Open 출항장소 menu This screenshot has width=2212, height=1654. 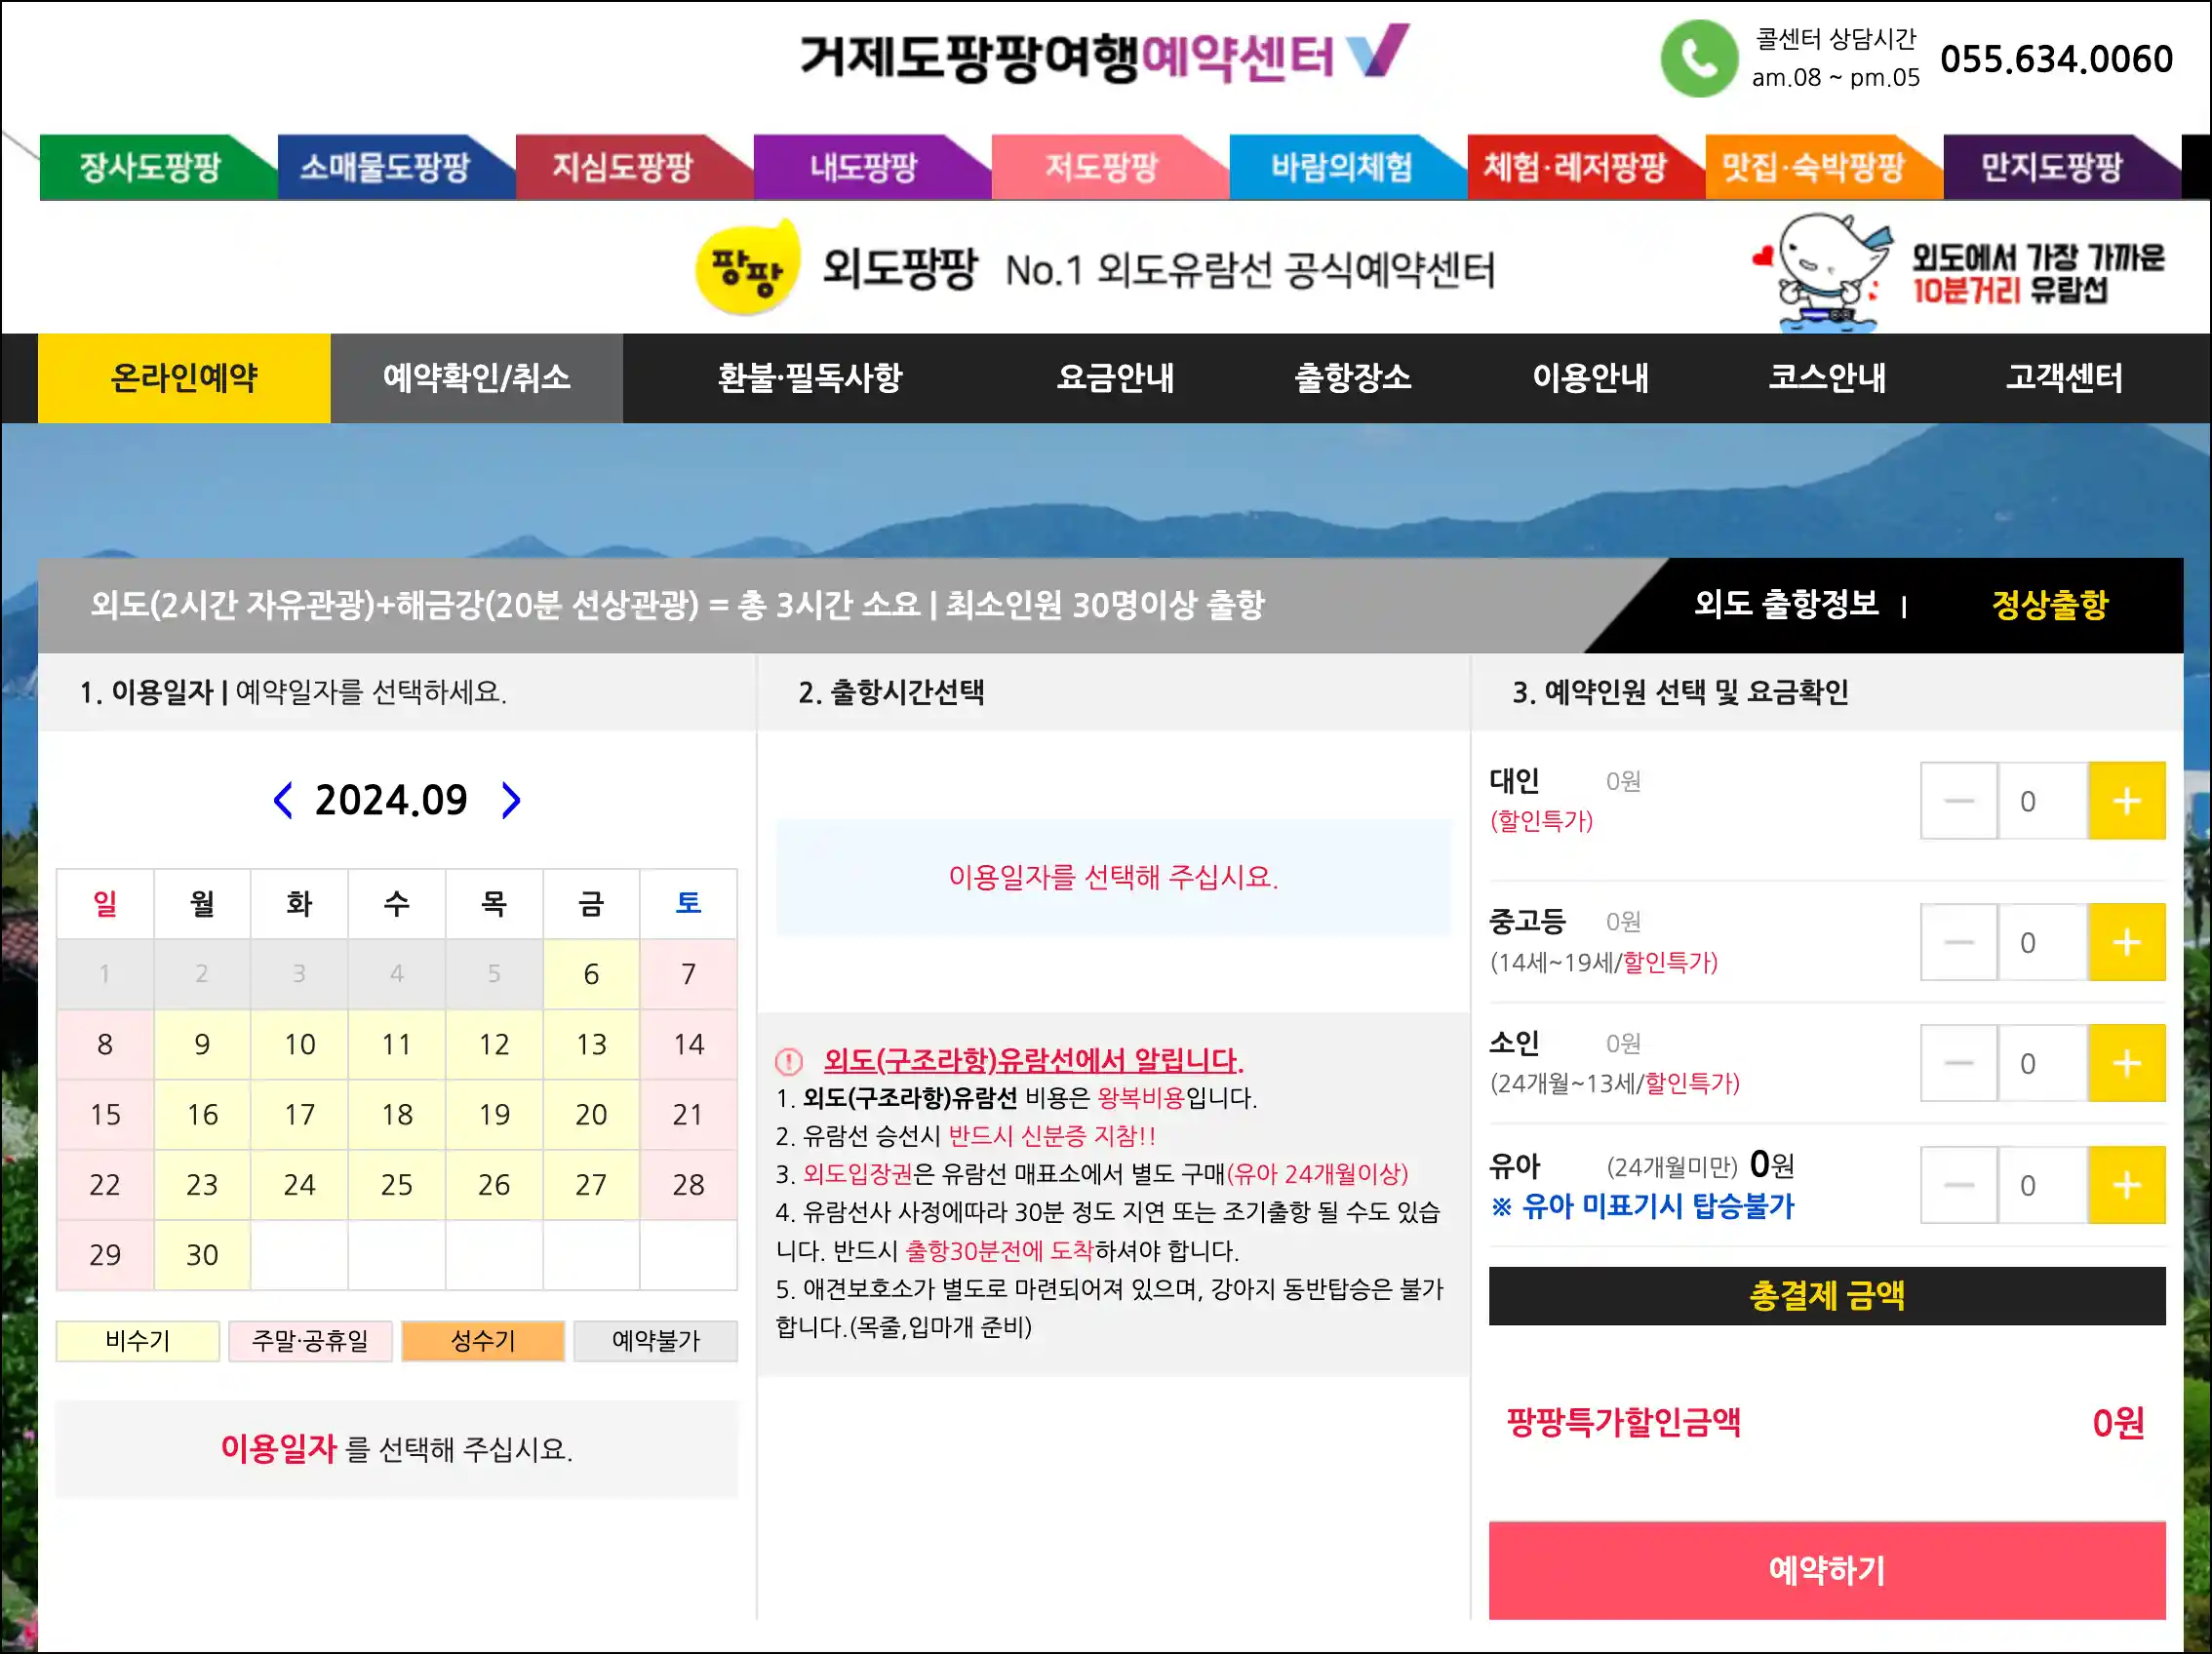pyautogui.click(x=1353, y=378)
